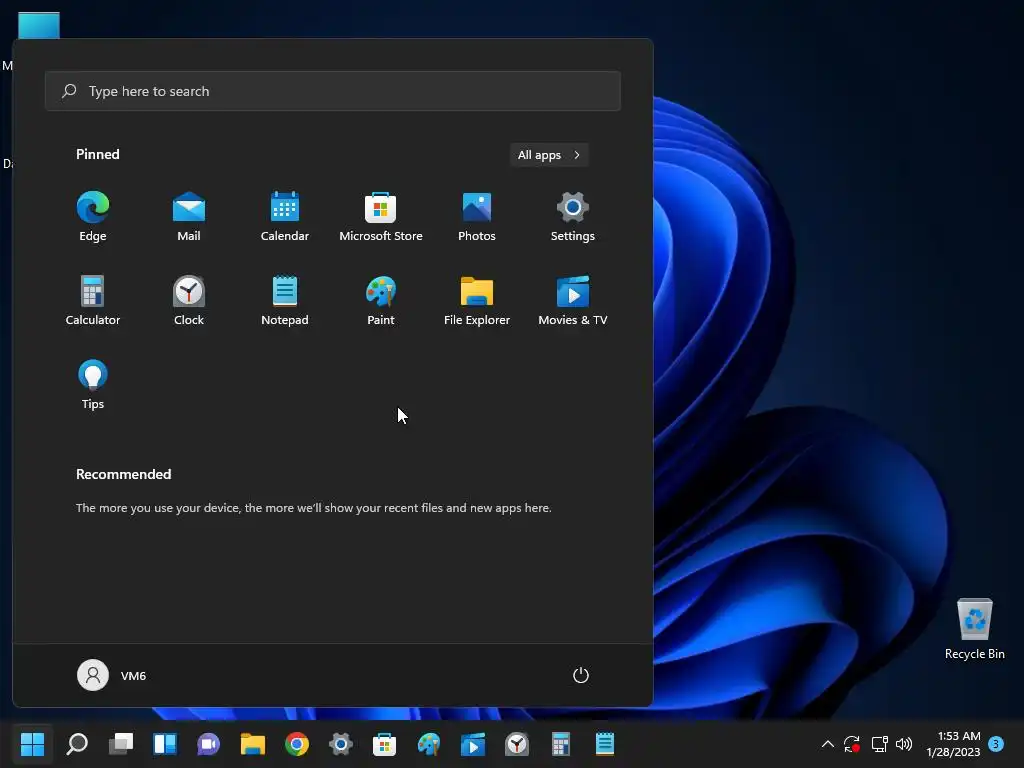Open Task View on the taskbar
Viewport: 1024px width, 768px height.
coord(121,744)
